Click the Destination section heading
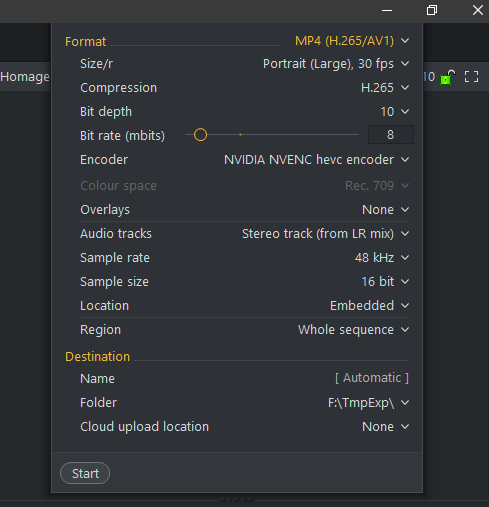The width and height of the screenshot is (489, 507). [x=97, y=357]
